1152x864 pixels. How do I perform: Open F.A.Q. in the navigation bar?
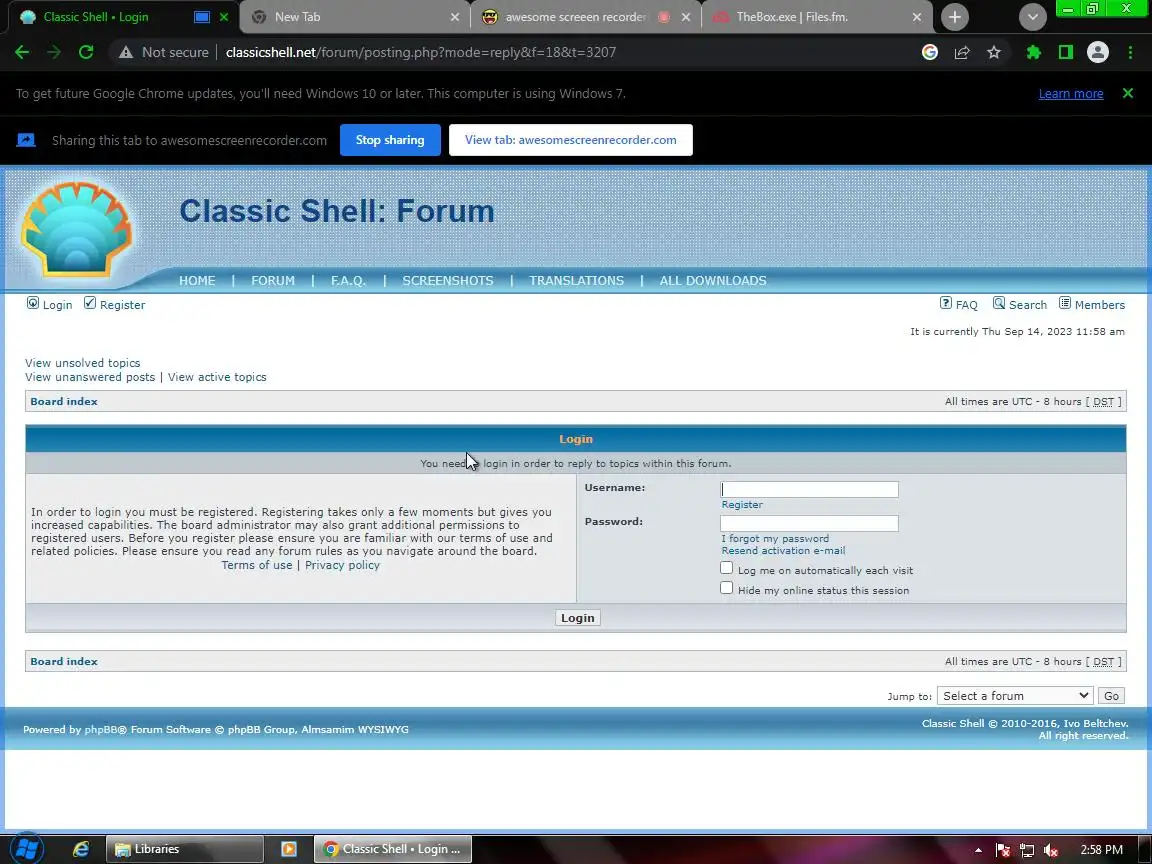coord(348,281)
